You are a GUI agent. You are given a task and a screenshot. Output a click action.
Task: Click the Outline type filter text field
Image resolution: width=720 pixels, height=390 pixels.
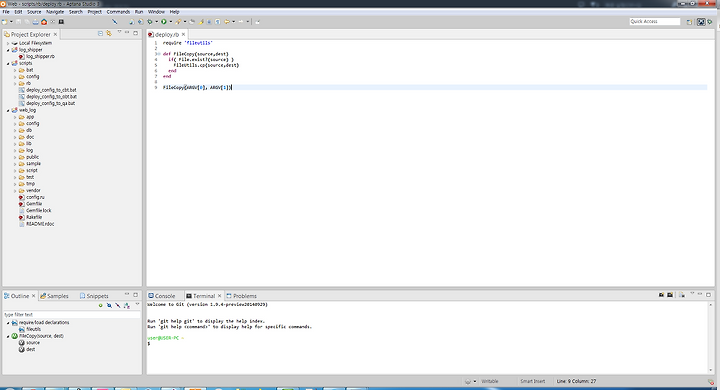(x=72, y=315)
